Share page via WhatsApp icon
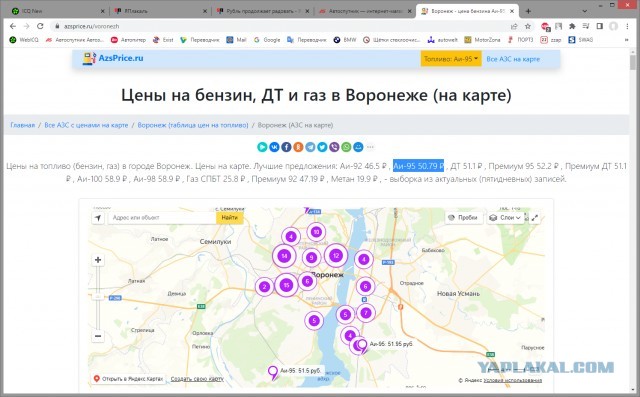Image resolution: width=640 pixels, height=397 pixels. (x=346, y=147)
